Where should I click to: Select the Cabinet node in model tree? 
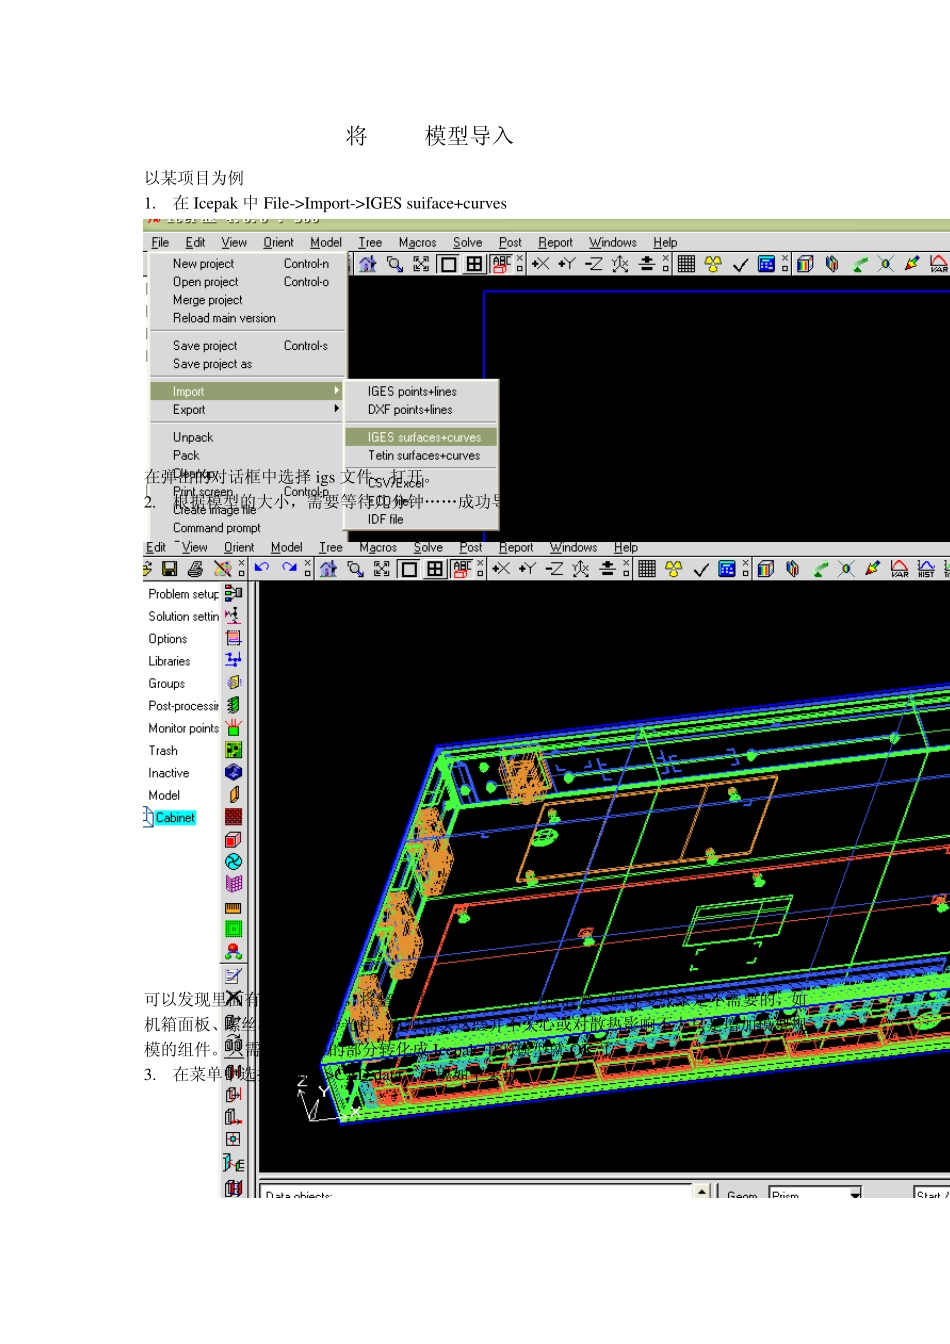coord(175,818)
